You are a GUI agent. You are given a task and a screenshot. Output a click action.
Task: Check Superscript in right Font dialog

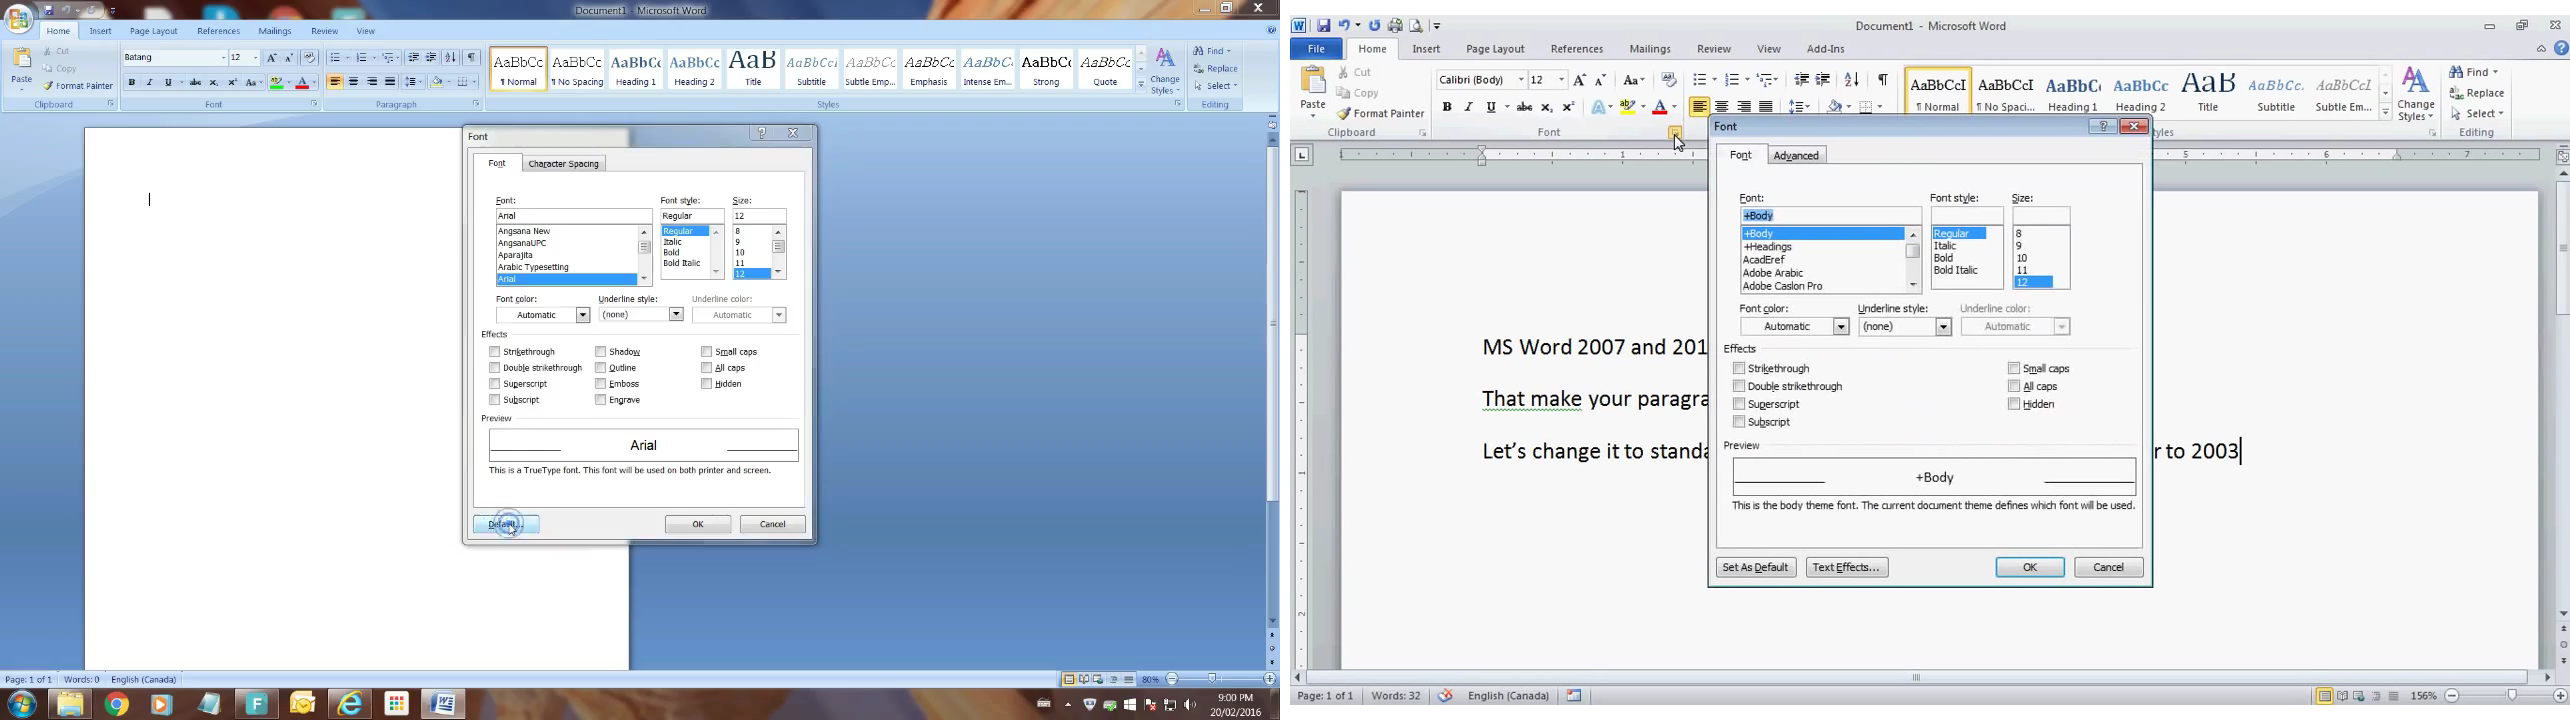tap(1739, 404)
